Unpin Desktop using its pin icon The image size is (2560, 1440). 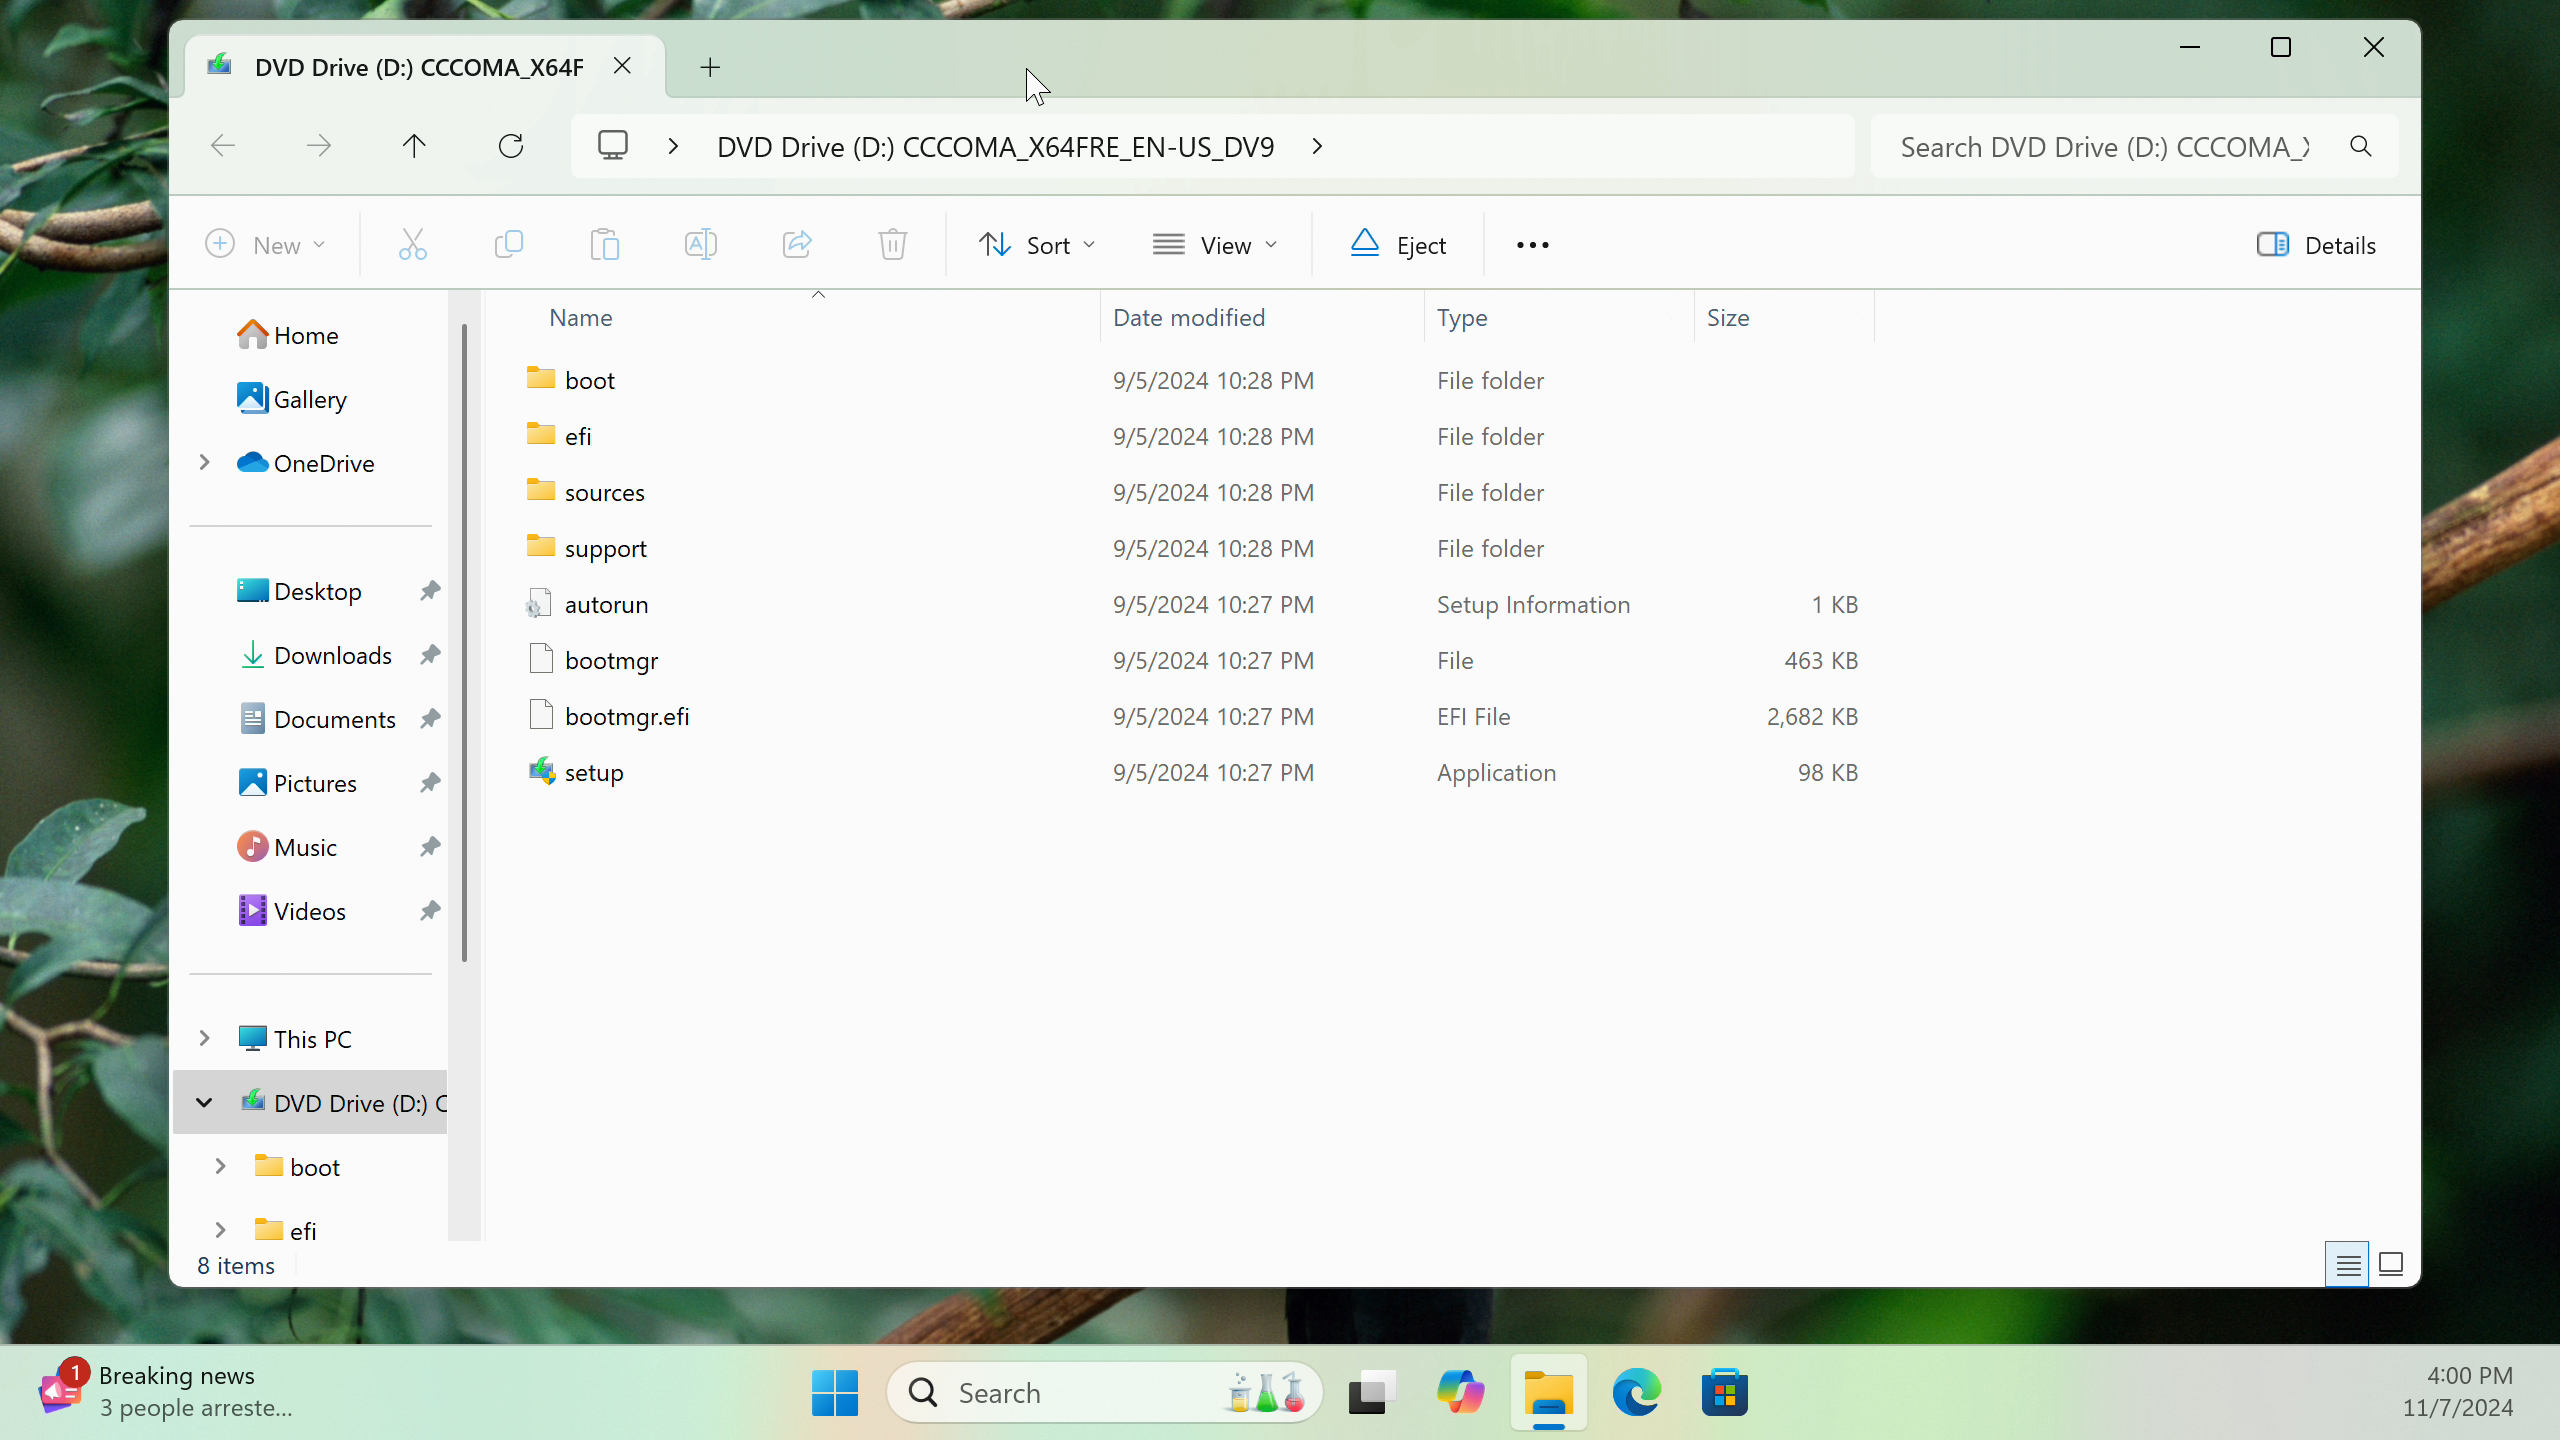pos(430,590)
